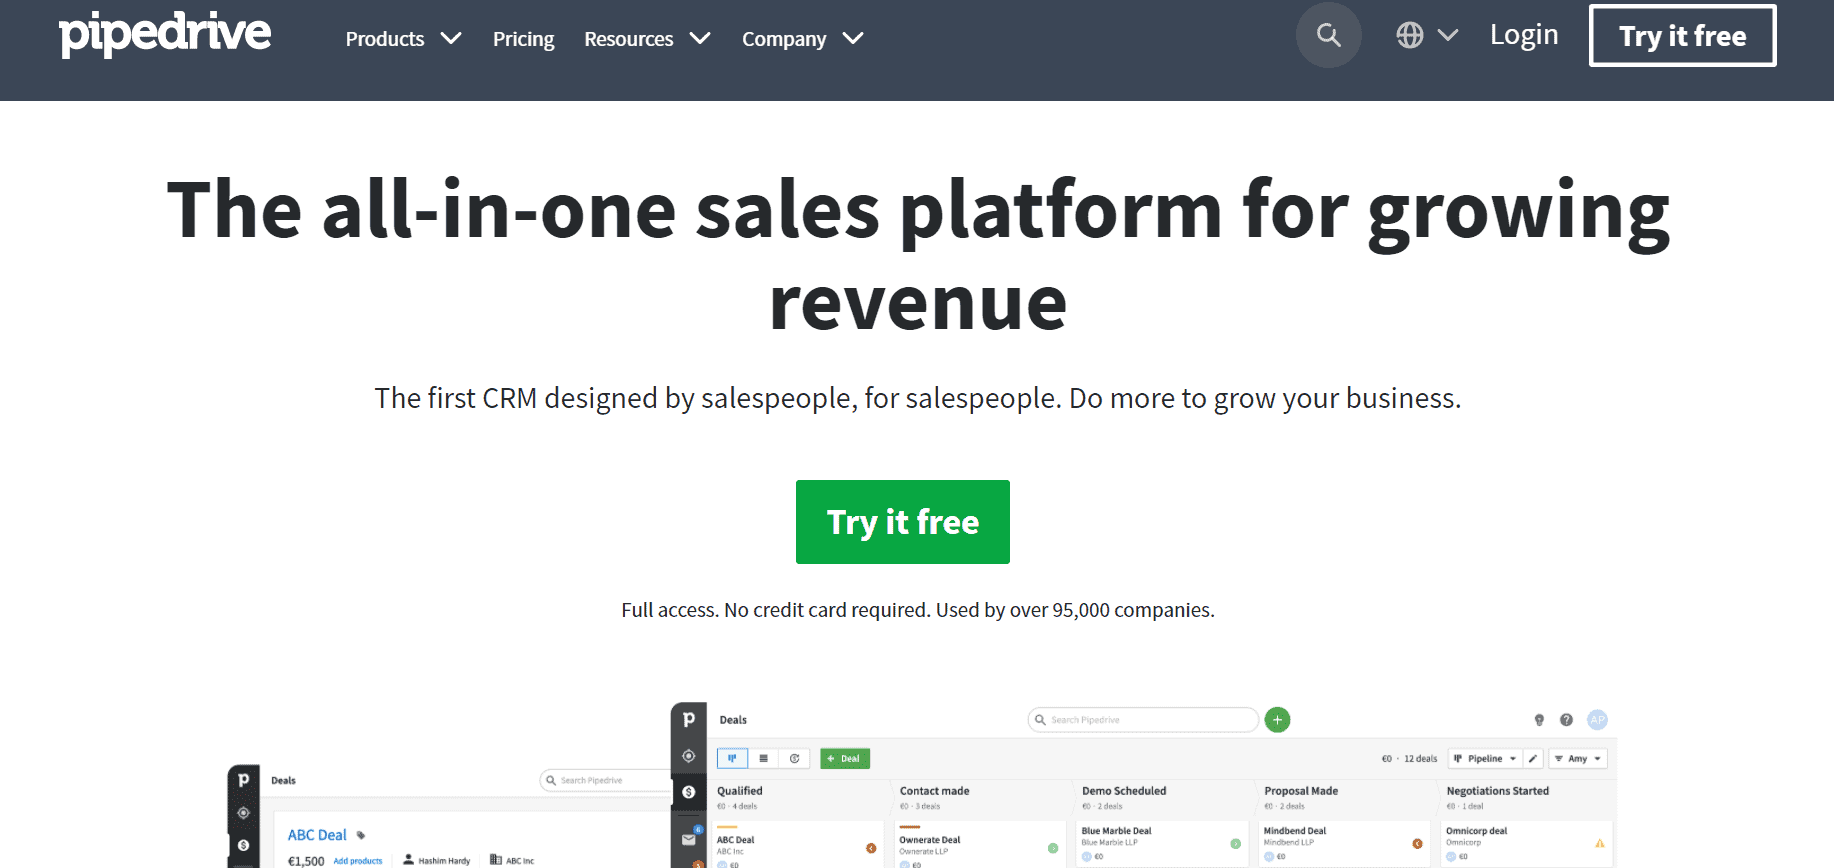
Task: Click the 'Qualified' column header
Action: (x=740, y=791)
